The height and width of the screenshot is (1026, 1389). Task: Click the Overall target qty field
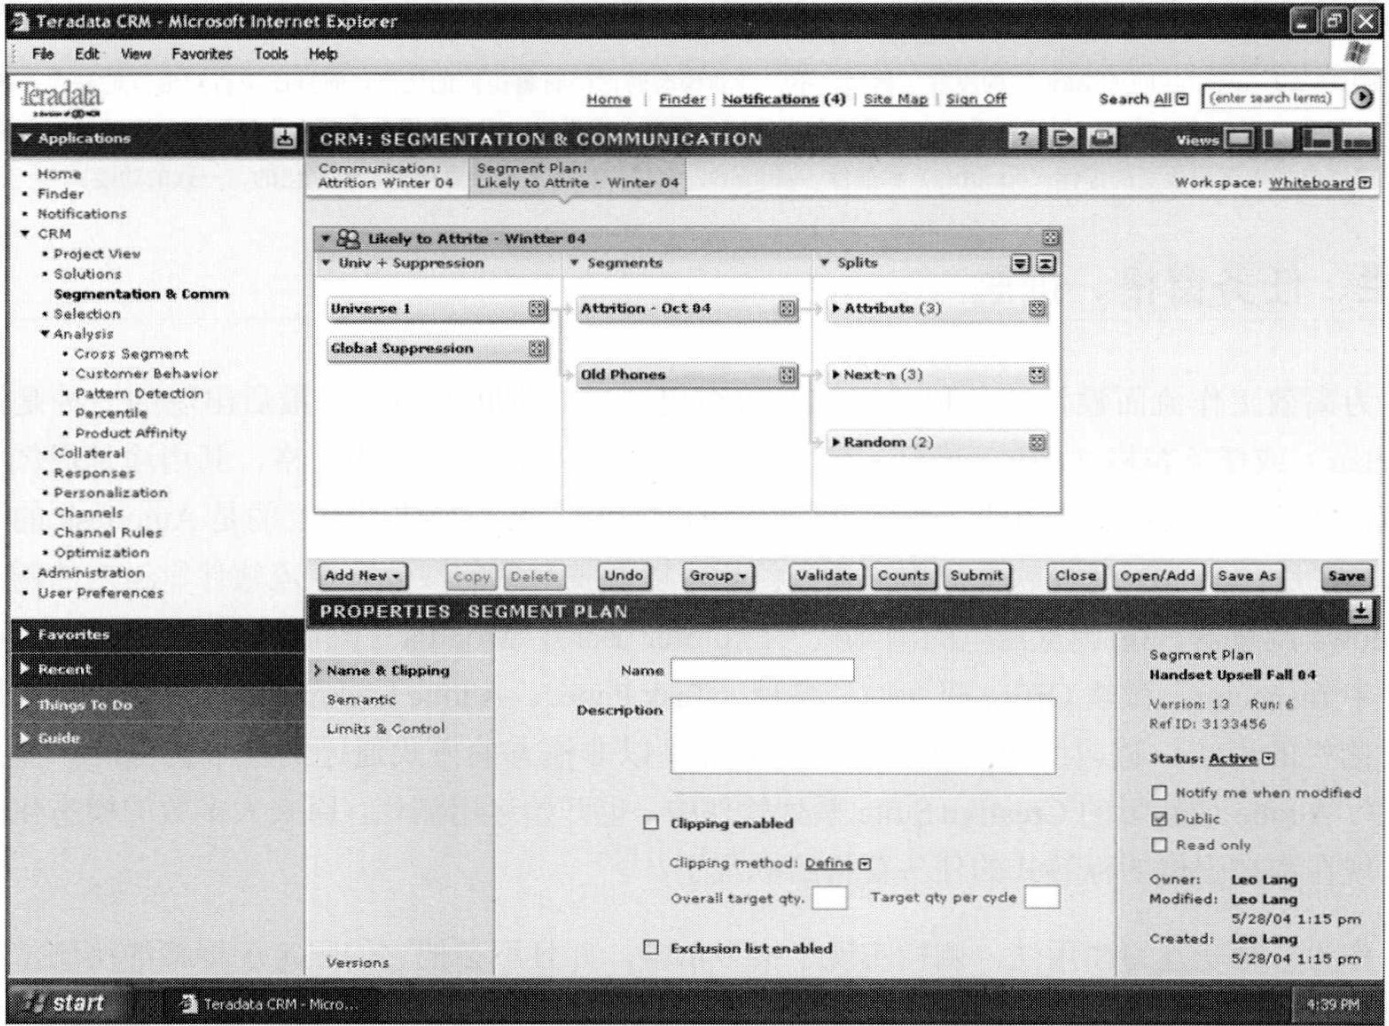[829, 897]
